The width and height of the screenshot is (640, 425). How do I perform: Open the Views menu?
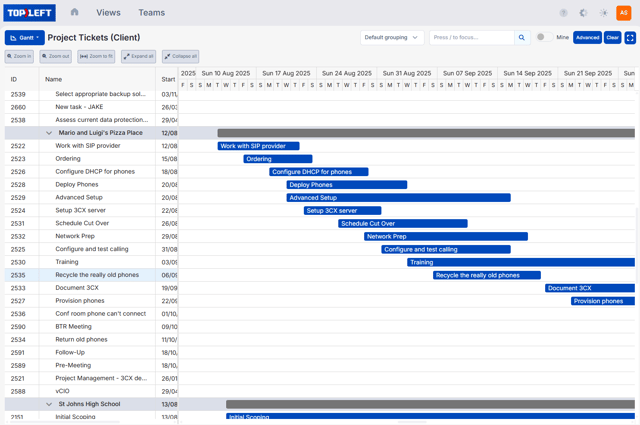[109, 13]
